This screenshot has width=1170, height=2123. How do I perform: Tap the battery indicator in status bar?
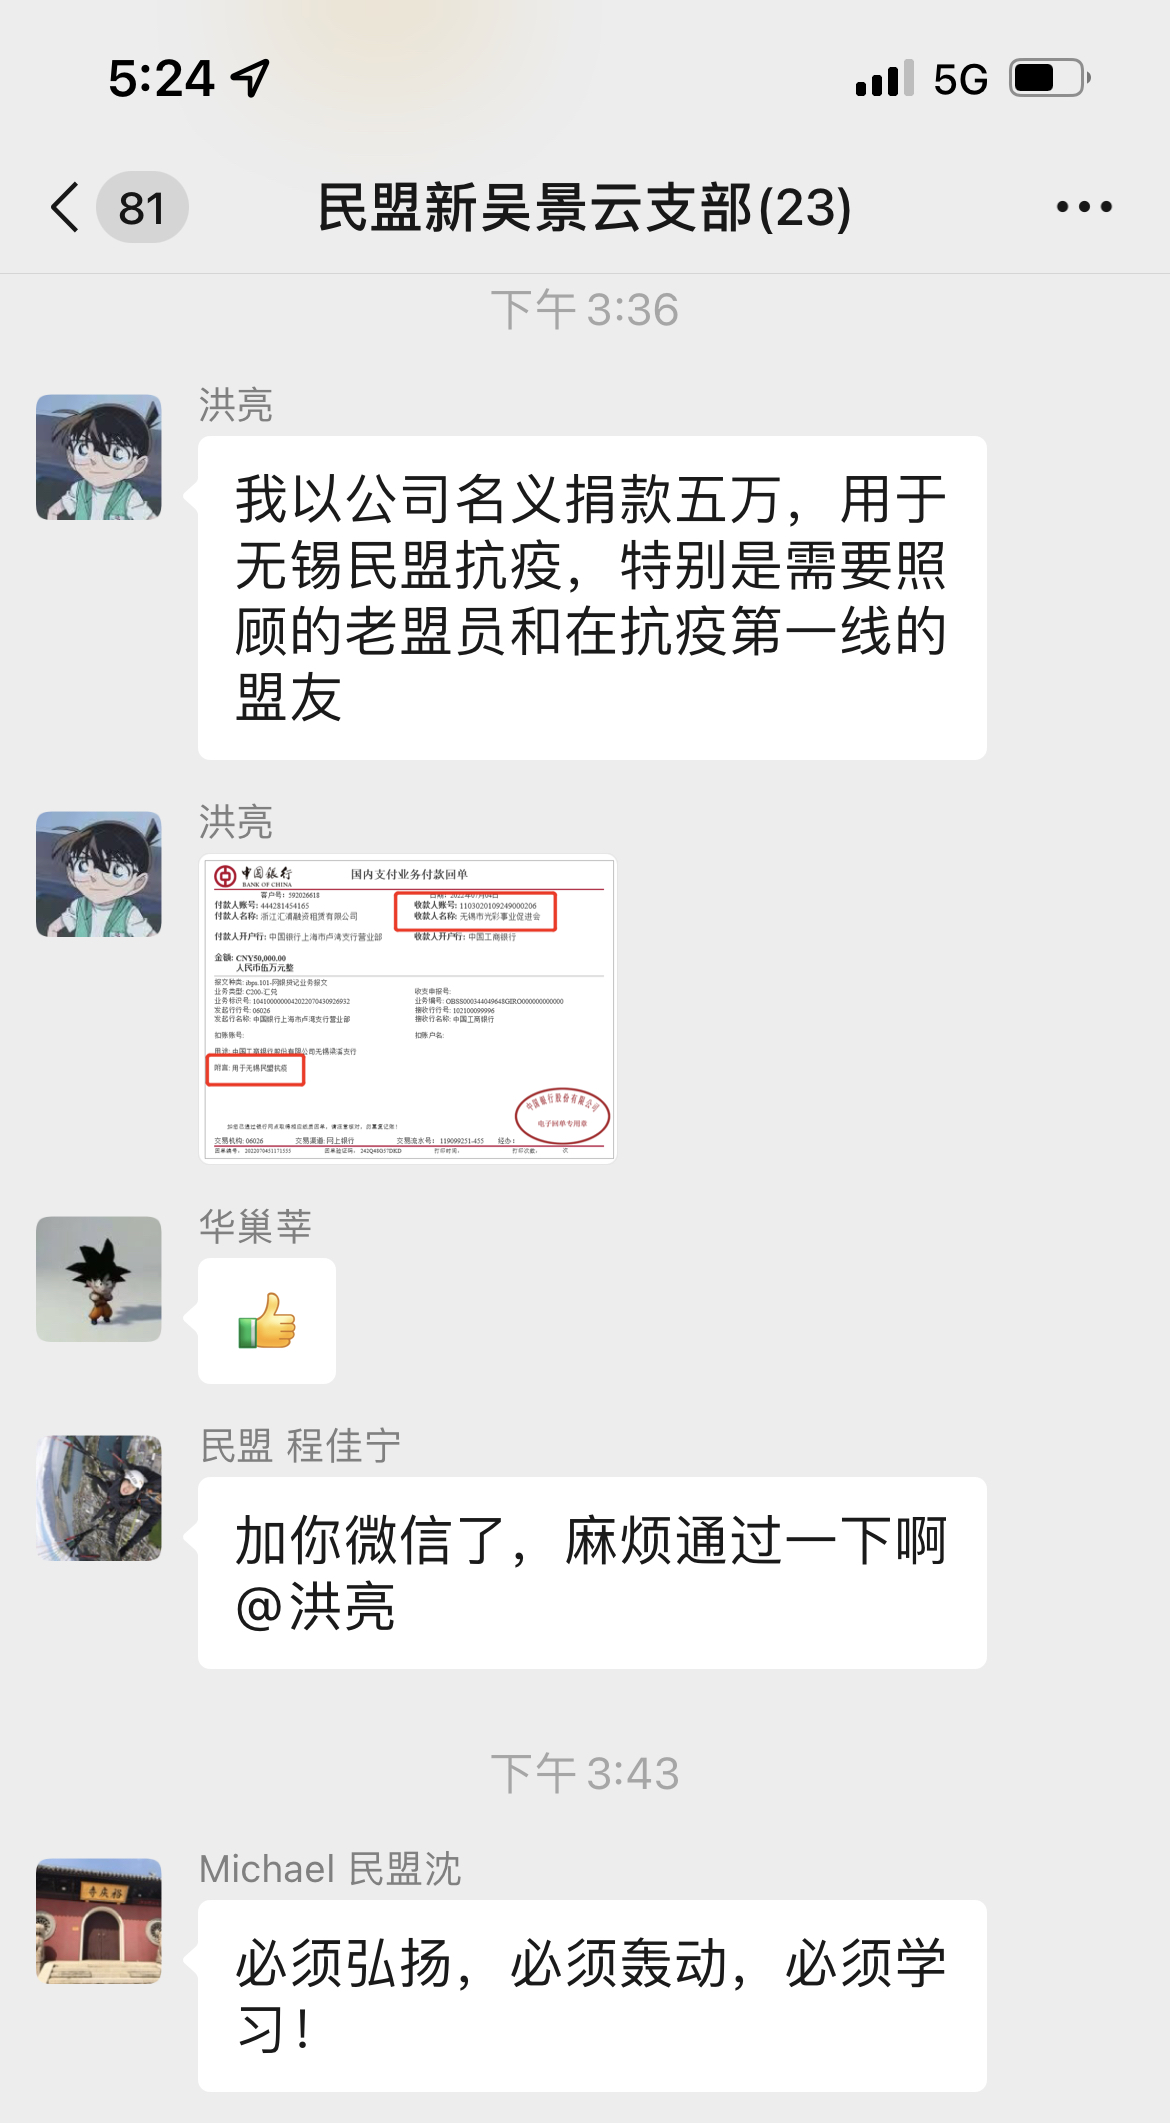point(1050,78)
